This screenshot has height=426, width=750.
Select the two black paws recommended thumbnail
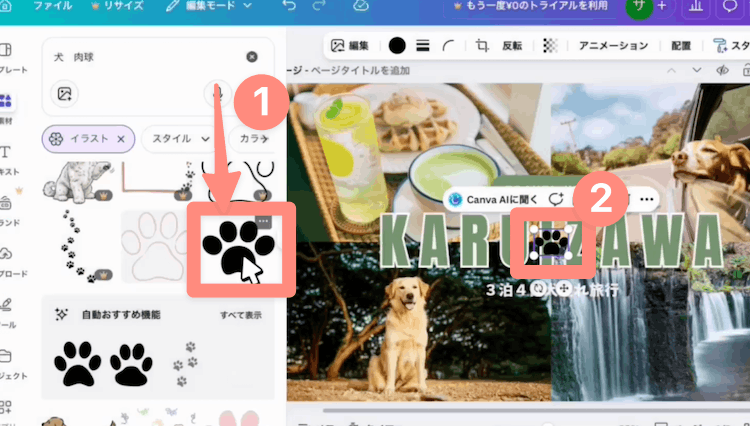tap(103, 363)
